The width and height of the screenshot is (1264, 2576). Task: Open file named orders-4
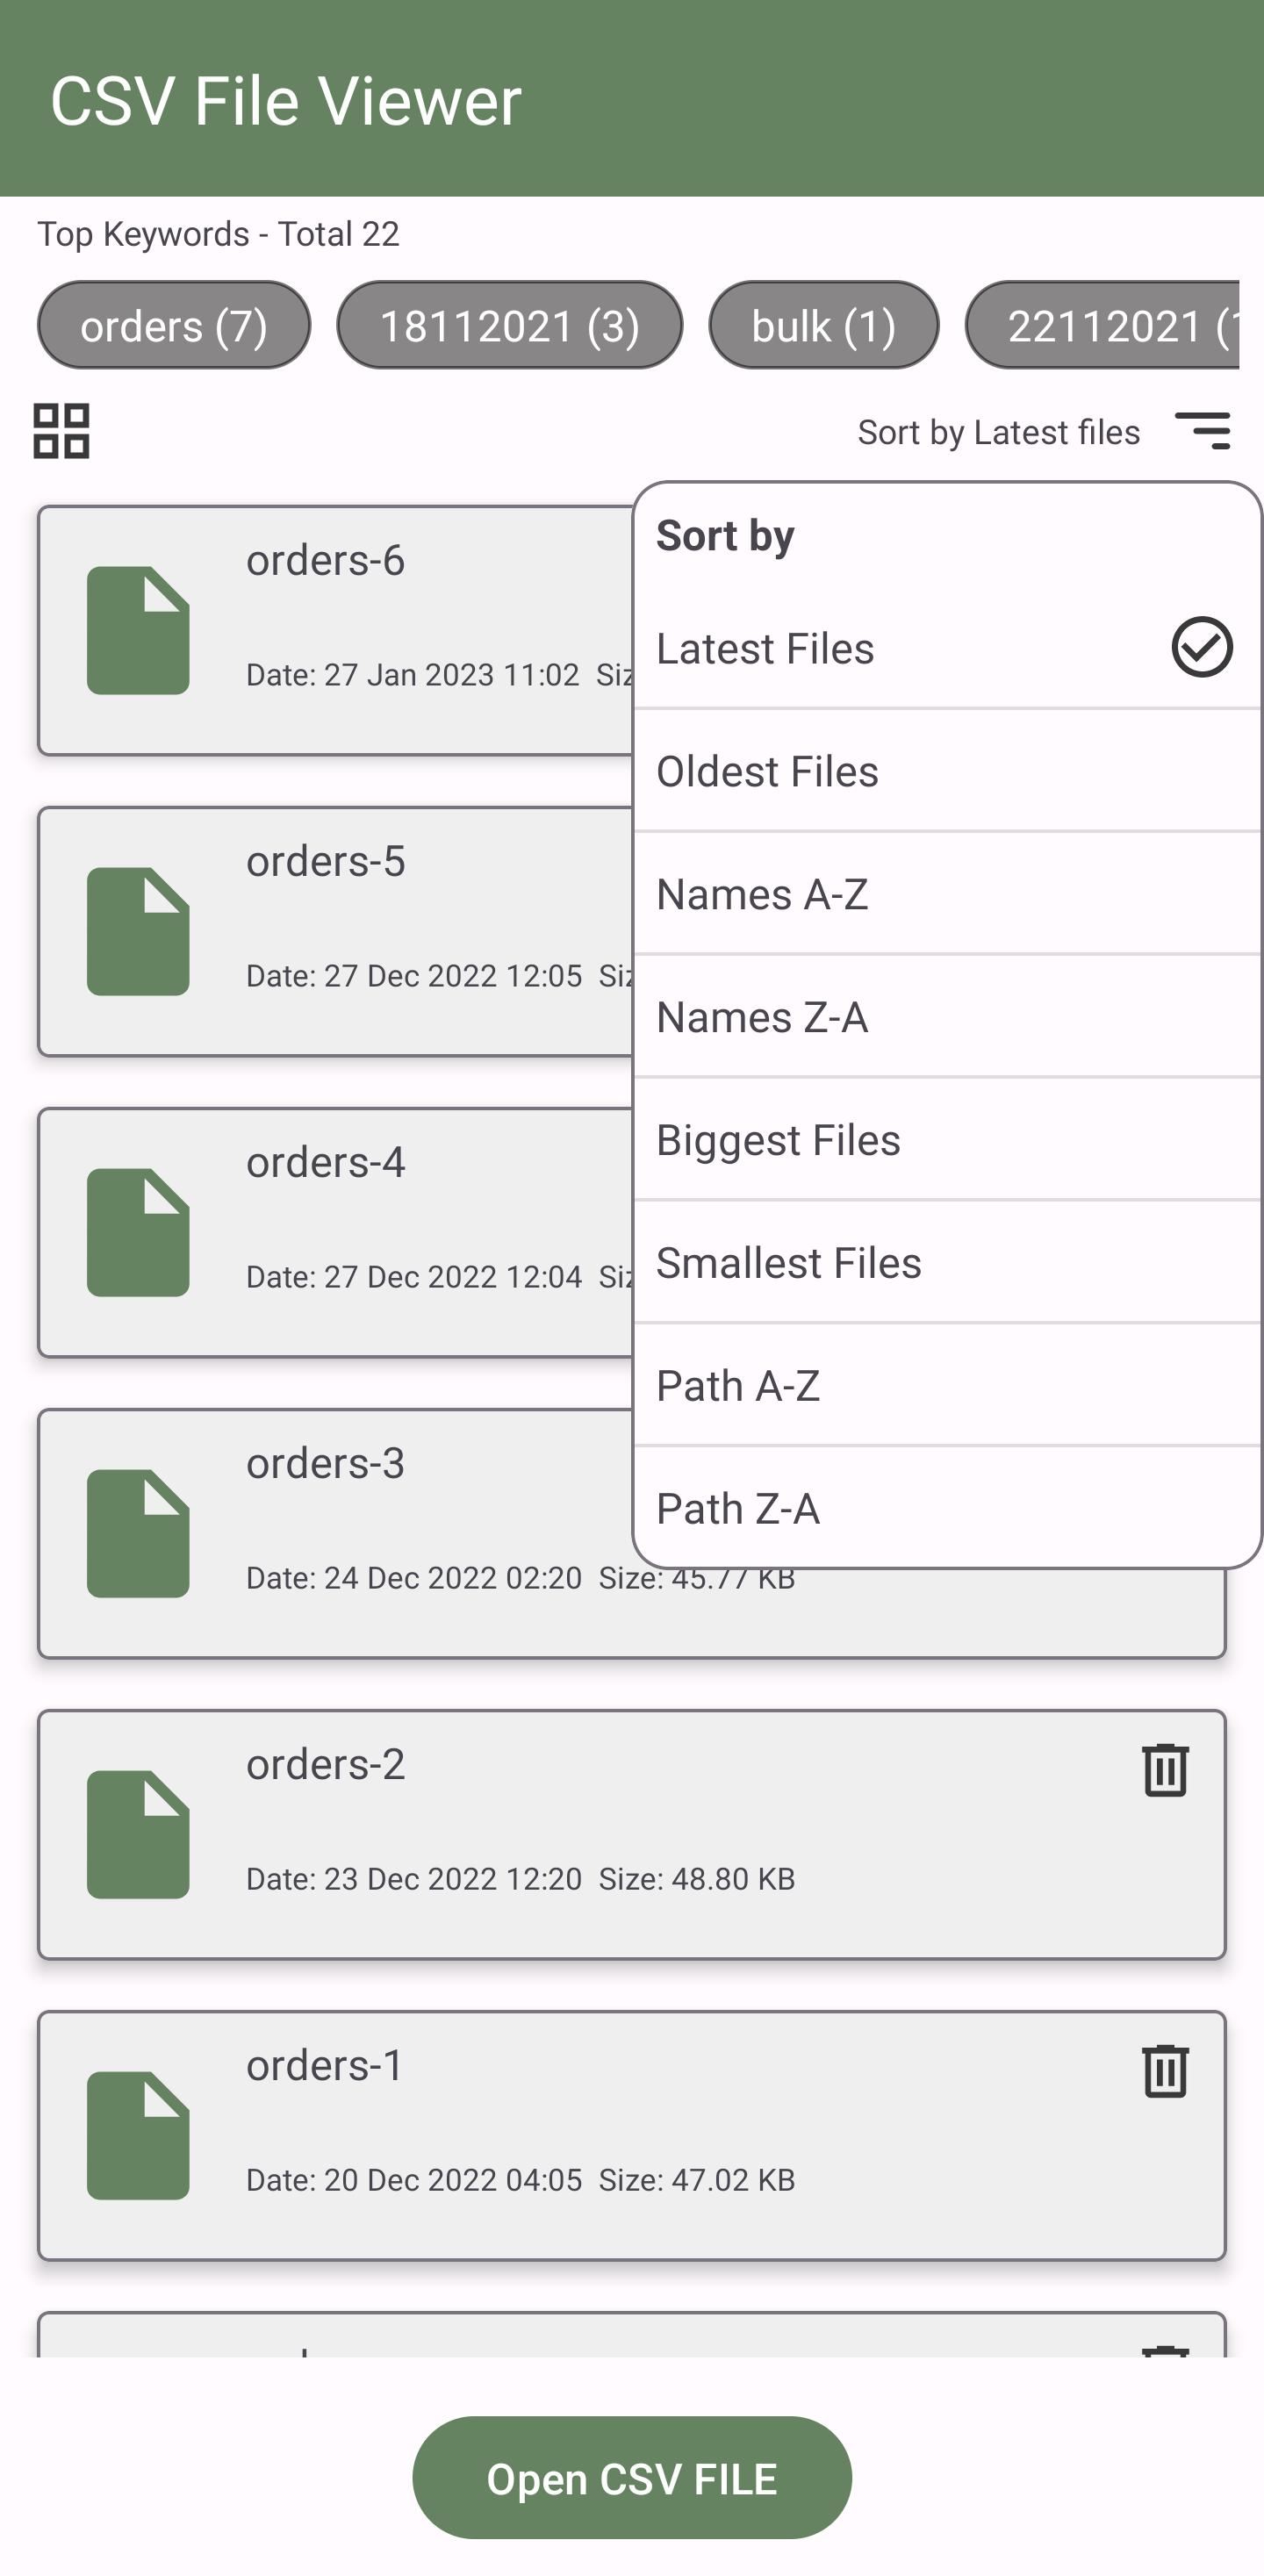[325, 1162]
